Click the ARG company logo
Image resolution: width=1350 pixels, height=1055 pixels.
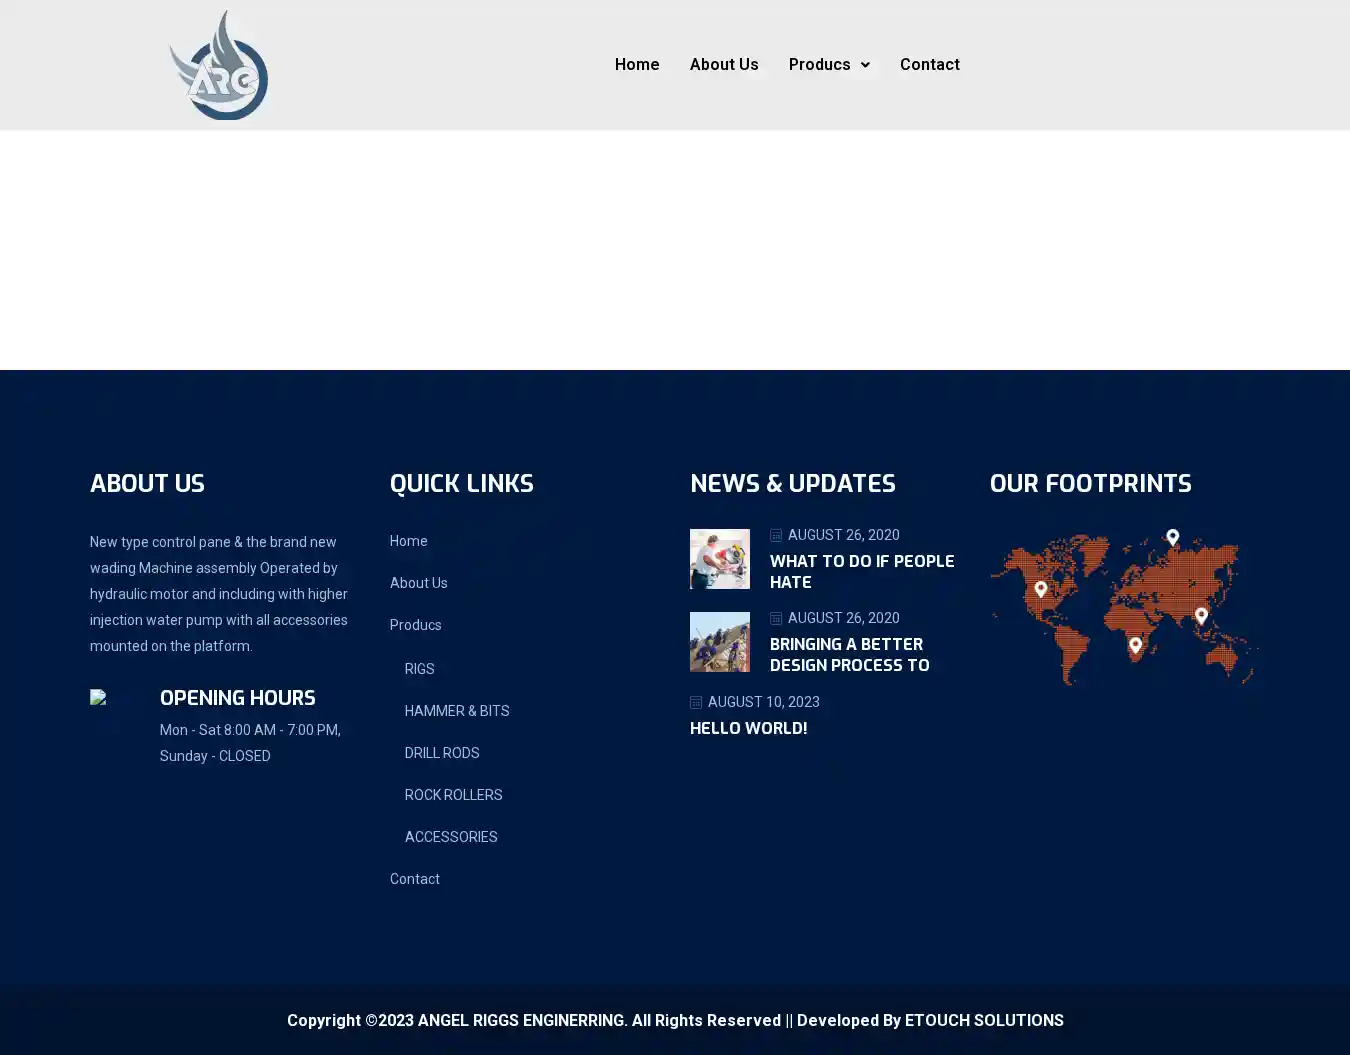[219, 65]
